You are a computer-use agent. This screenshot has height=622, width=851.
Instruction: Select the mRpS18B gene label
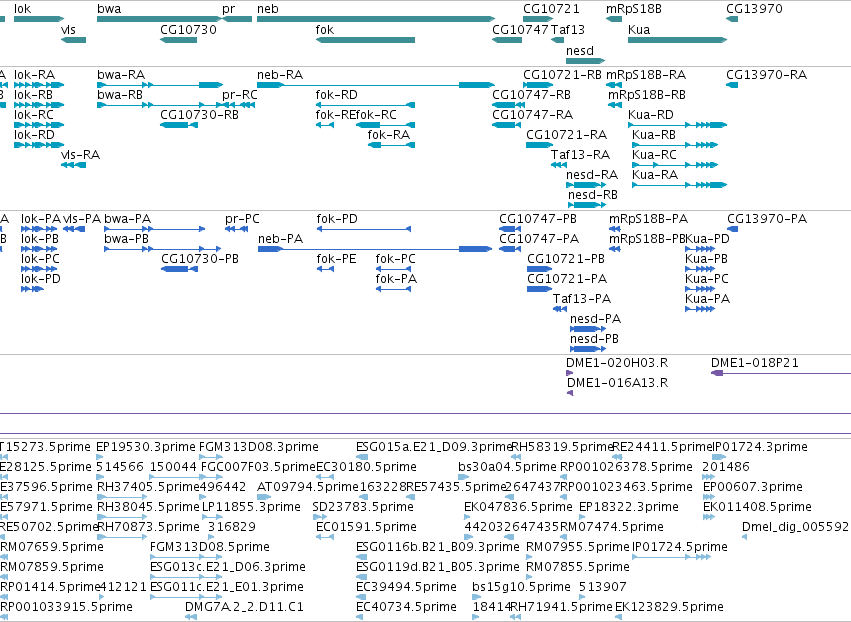click(634, 9)
